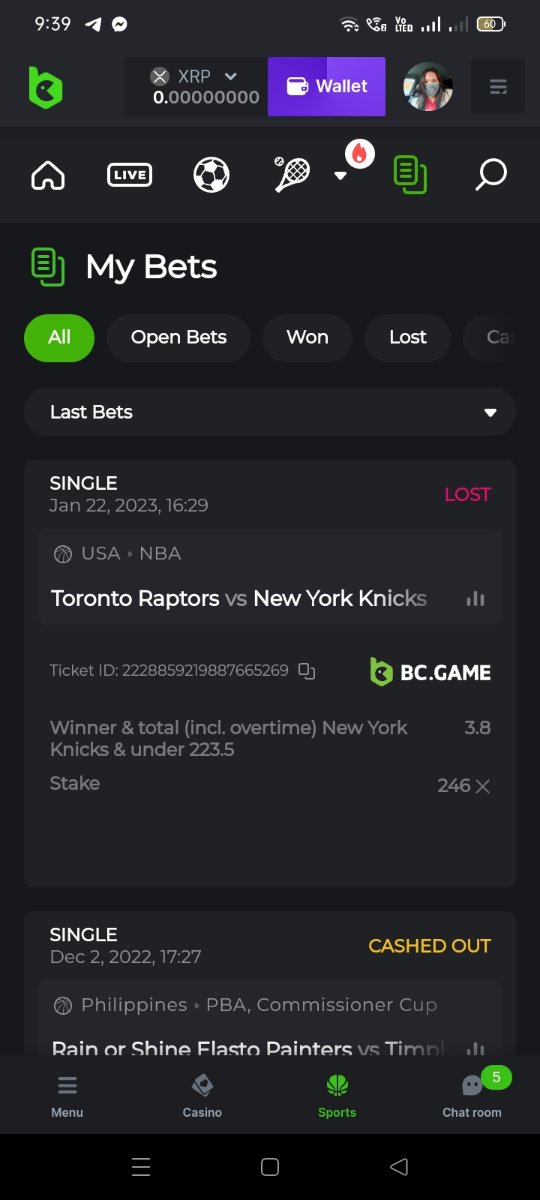Screen dimensions: 540x1200
Task: View stats for Raptors vs Knicks
Action: tap(475, 598)
